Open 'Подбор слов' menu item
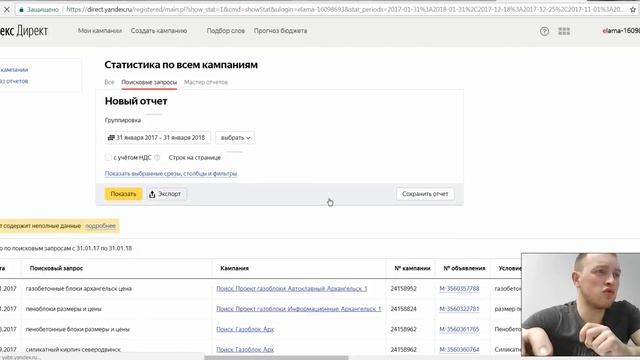The height and width of the screenshot is (360, 640). coord(226,31)
